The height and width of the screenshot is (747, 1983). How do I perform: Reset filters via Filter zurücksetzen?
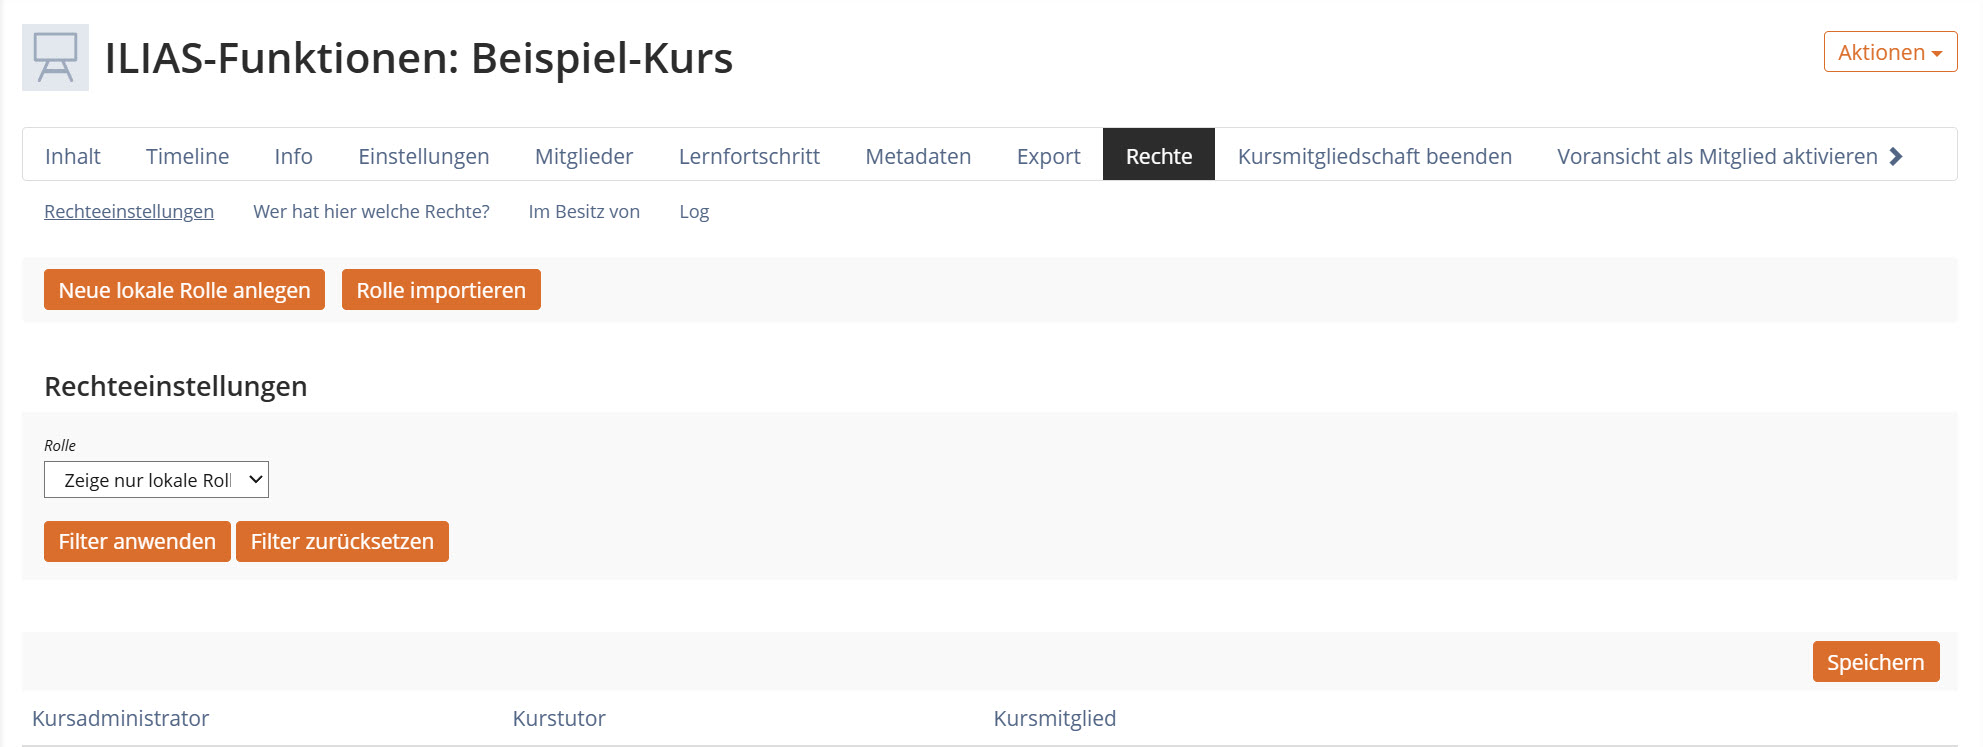342,541
